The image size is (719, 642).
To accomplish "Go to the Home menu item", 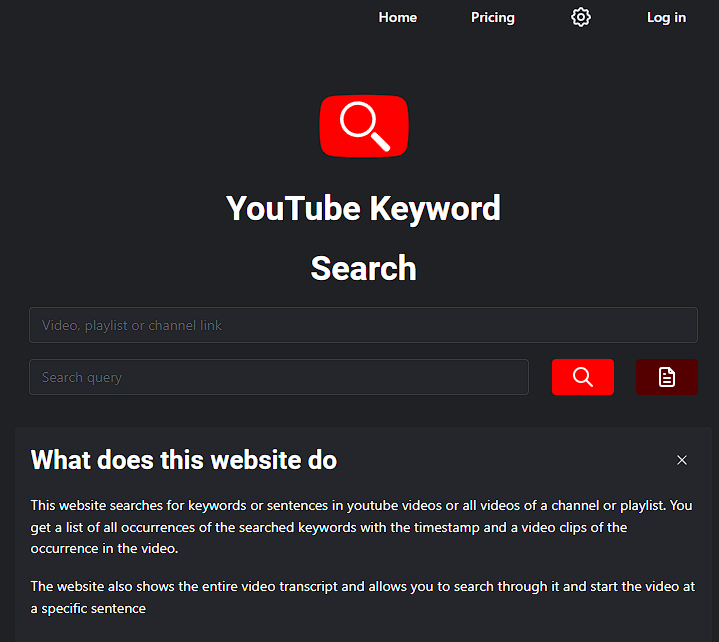I will tap(398, 17).
